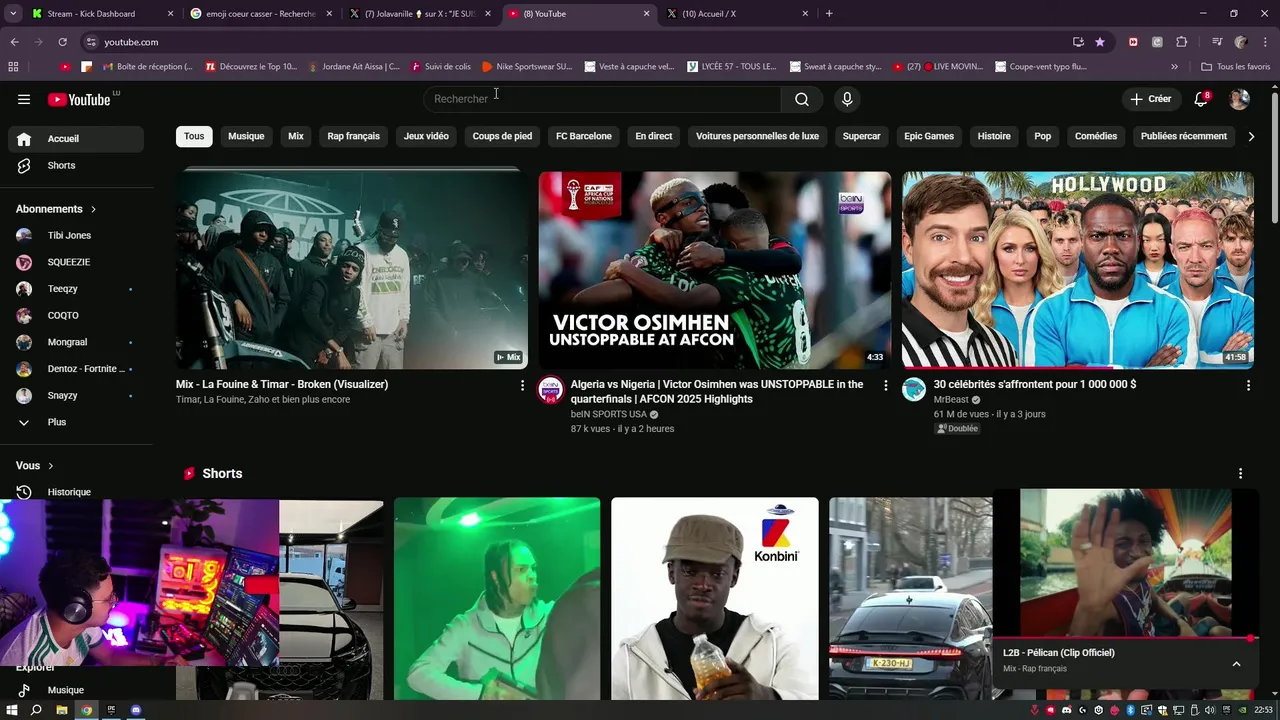Click the install app icon in address bar
This screenshot has height=720, width=1280.
pos(1078,42)
